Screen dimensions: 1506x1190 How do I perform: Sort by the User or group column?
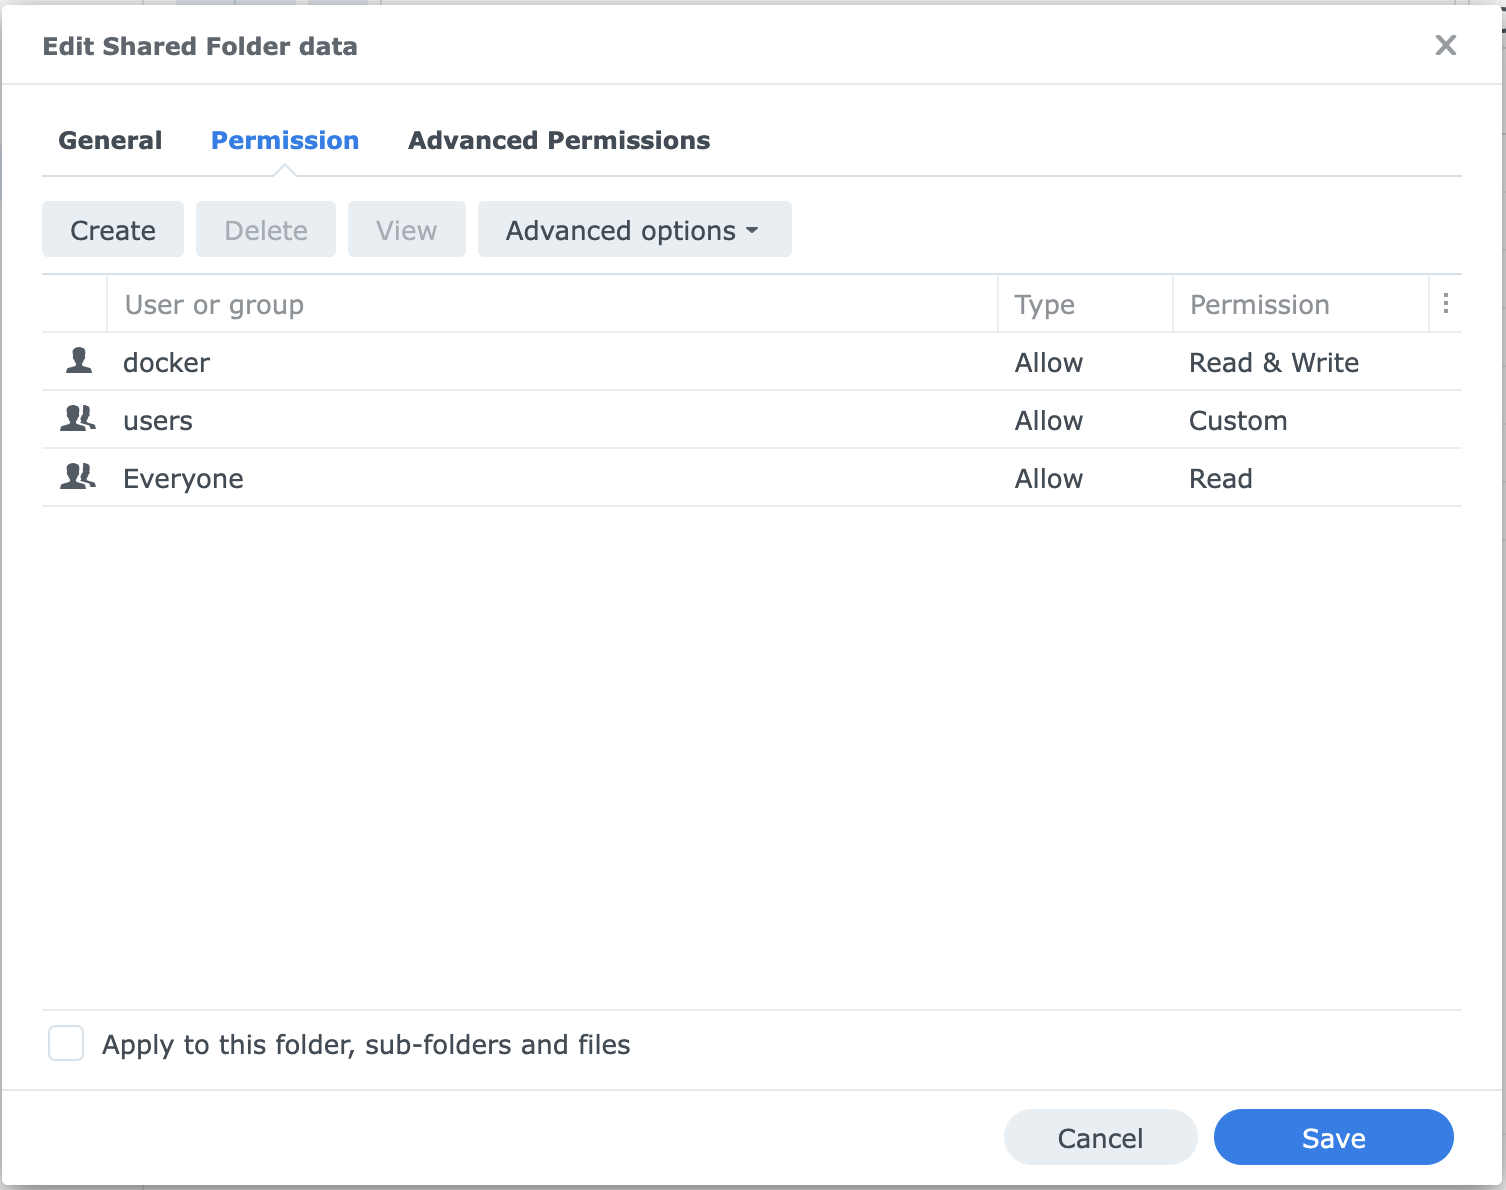coord(214,304)
